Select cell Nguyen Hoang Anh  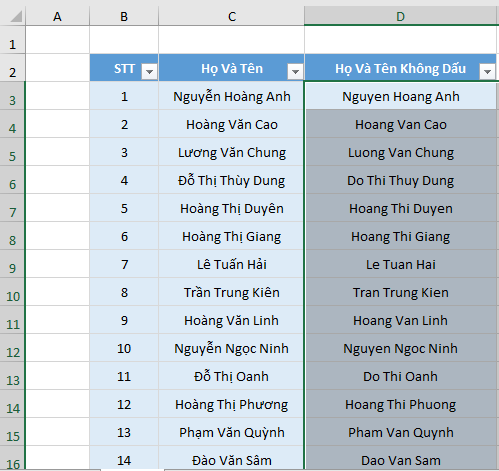tap(401, 96)
